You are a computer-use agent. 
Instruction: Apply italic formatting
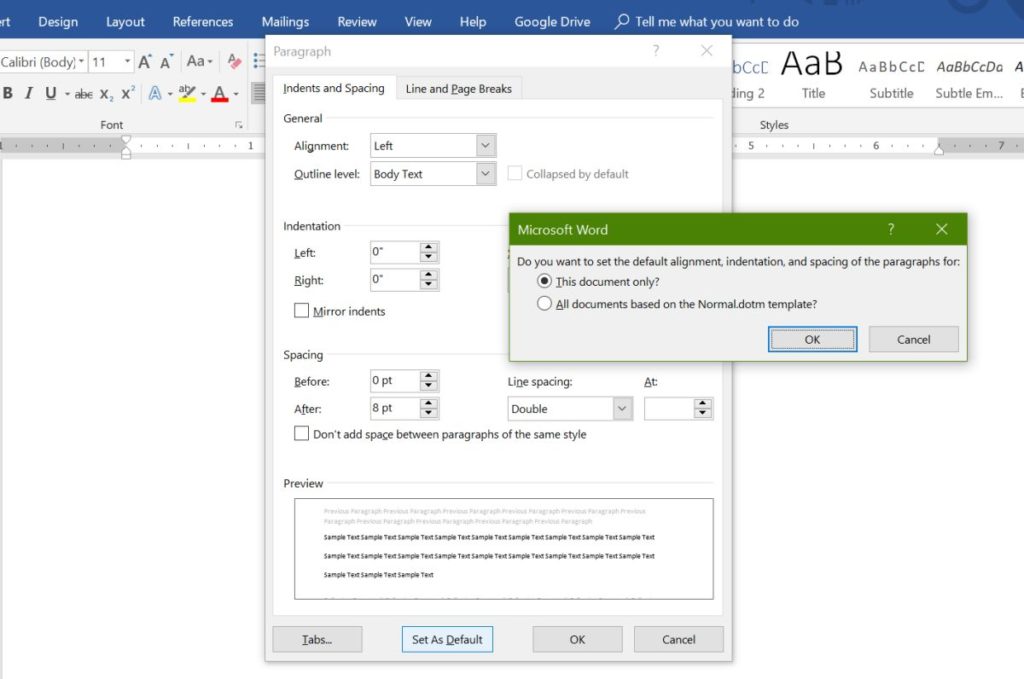(x=27, y=93)
